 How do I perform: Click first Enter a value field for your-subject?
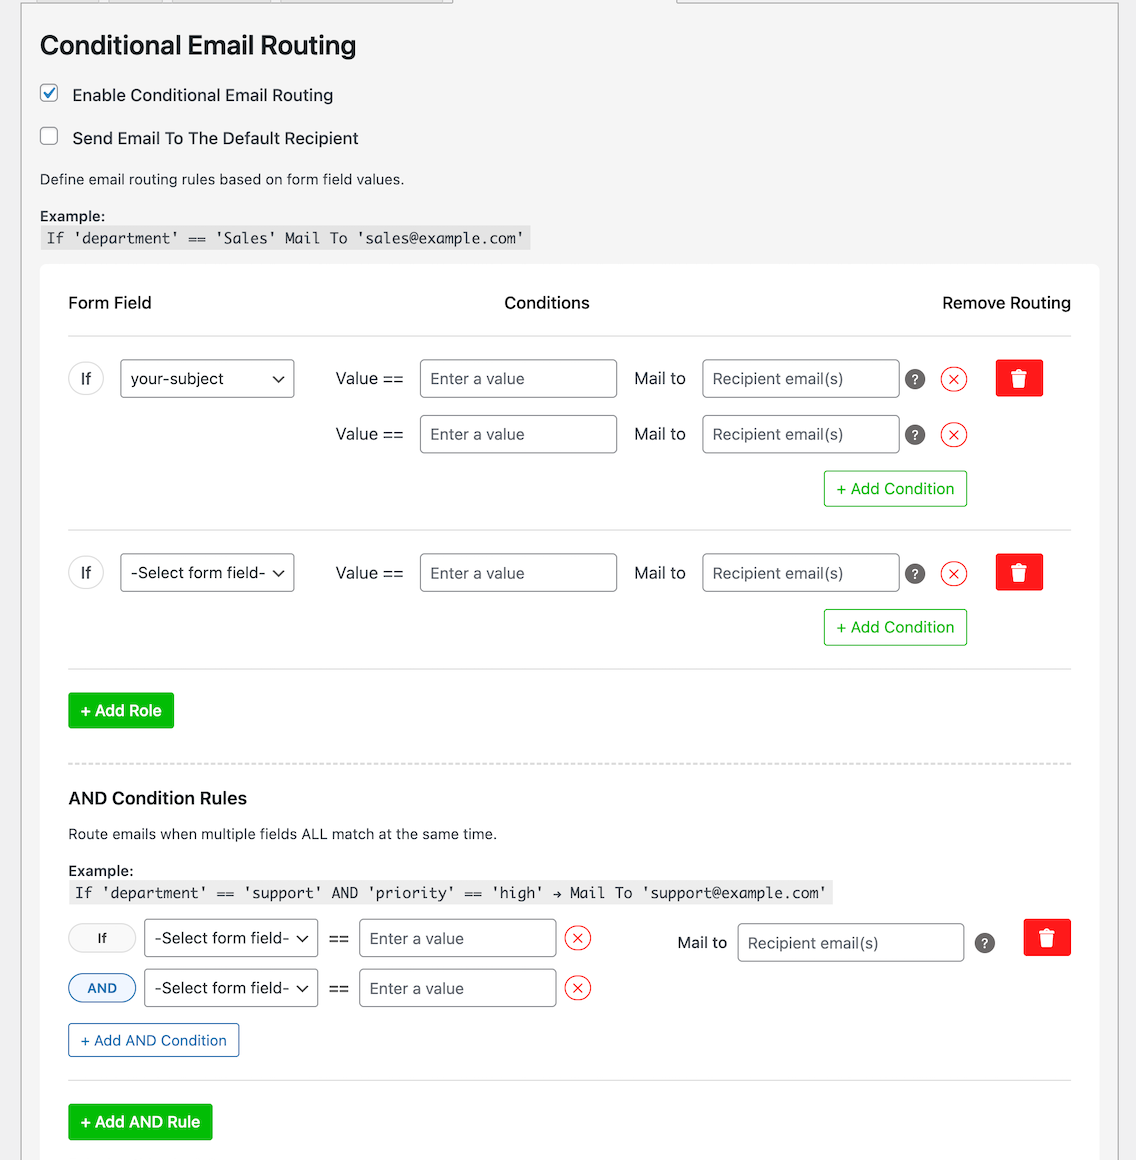point(518,379)
